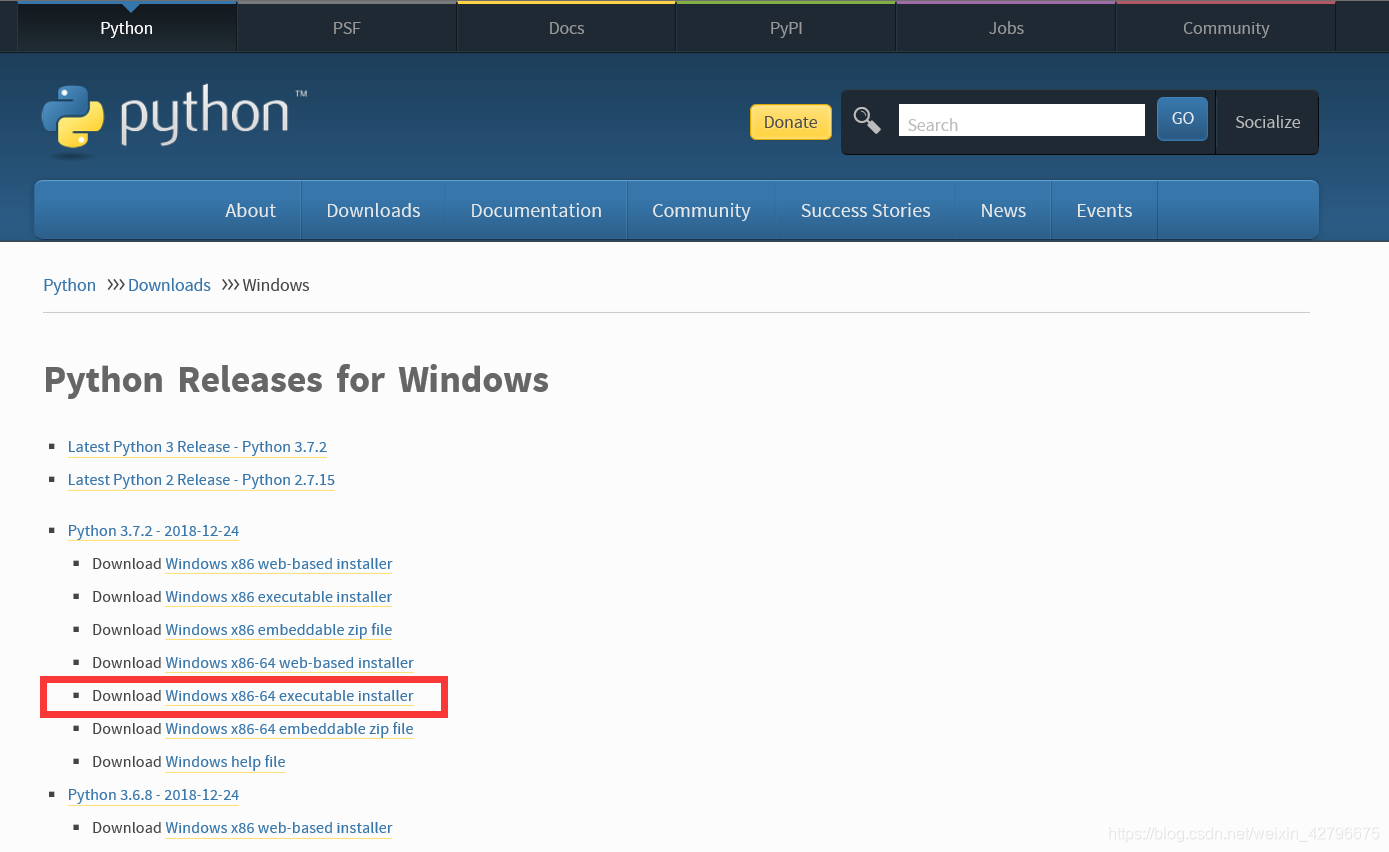Screen dimensions: 1389x852
Task: Open Latest Python 3 Release - Python 3.7.2
Action: [197, 447]
